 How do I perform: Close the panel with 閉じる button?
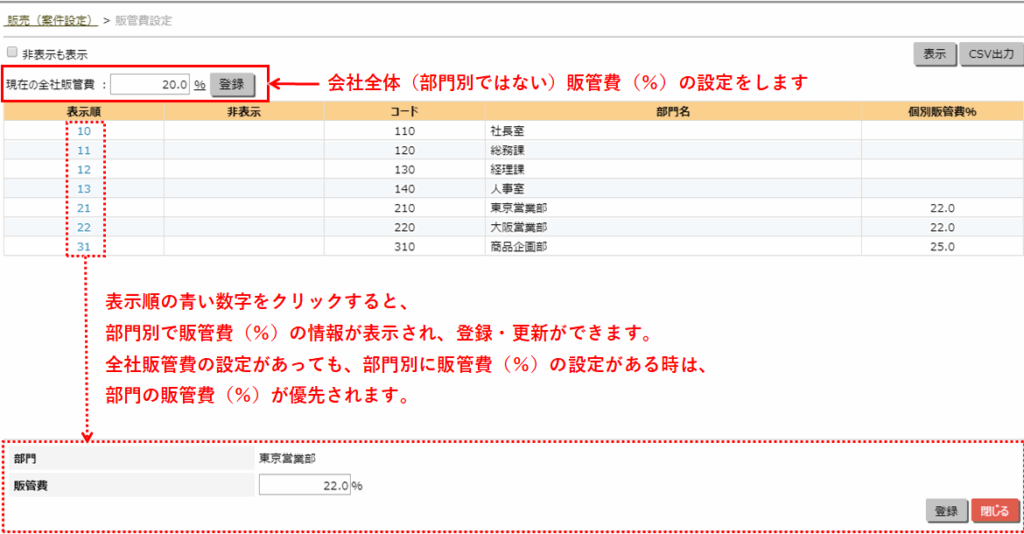point(994,511)
